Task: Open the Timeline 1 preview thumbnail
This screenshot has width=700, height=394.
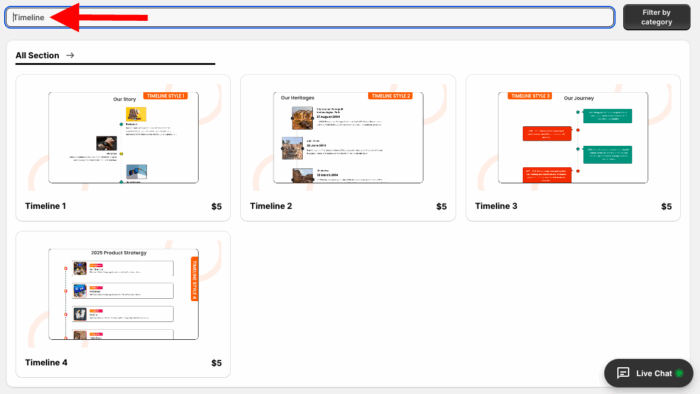Action: [x=124, y=137]
